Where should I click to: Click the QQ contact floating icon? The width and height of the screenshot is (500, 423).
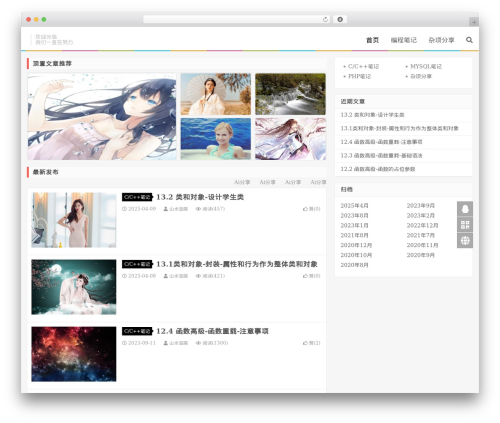[x=465, y=209]
